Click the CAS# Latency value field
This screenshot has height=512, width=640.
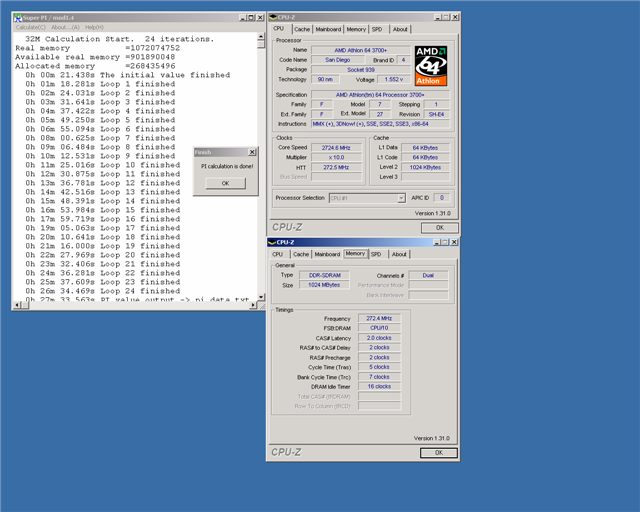pos(378,338)
